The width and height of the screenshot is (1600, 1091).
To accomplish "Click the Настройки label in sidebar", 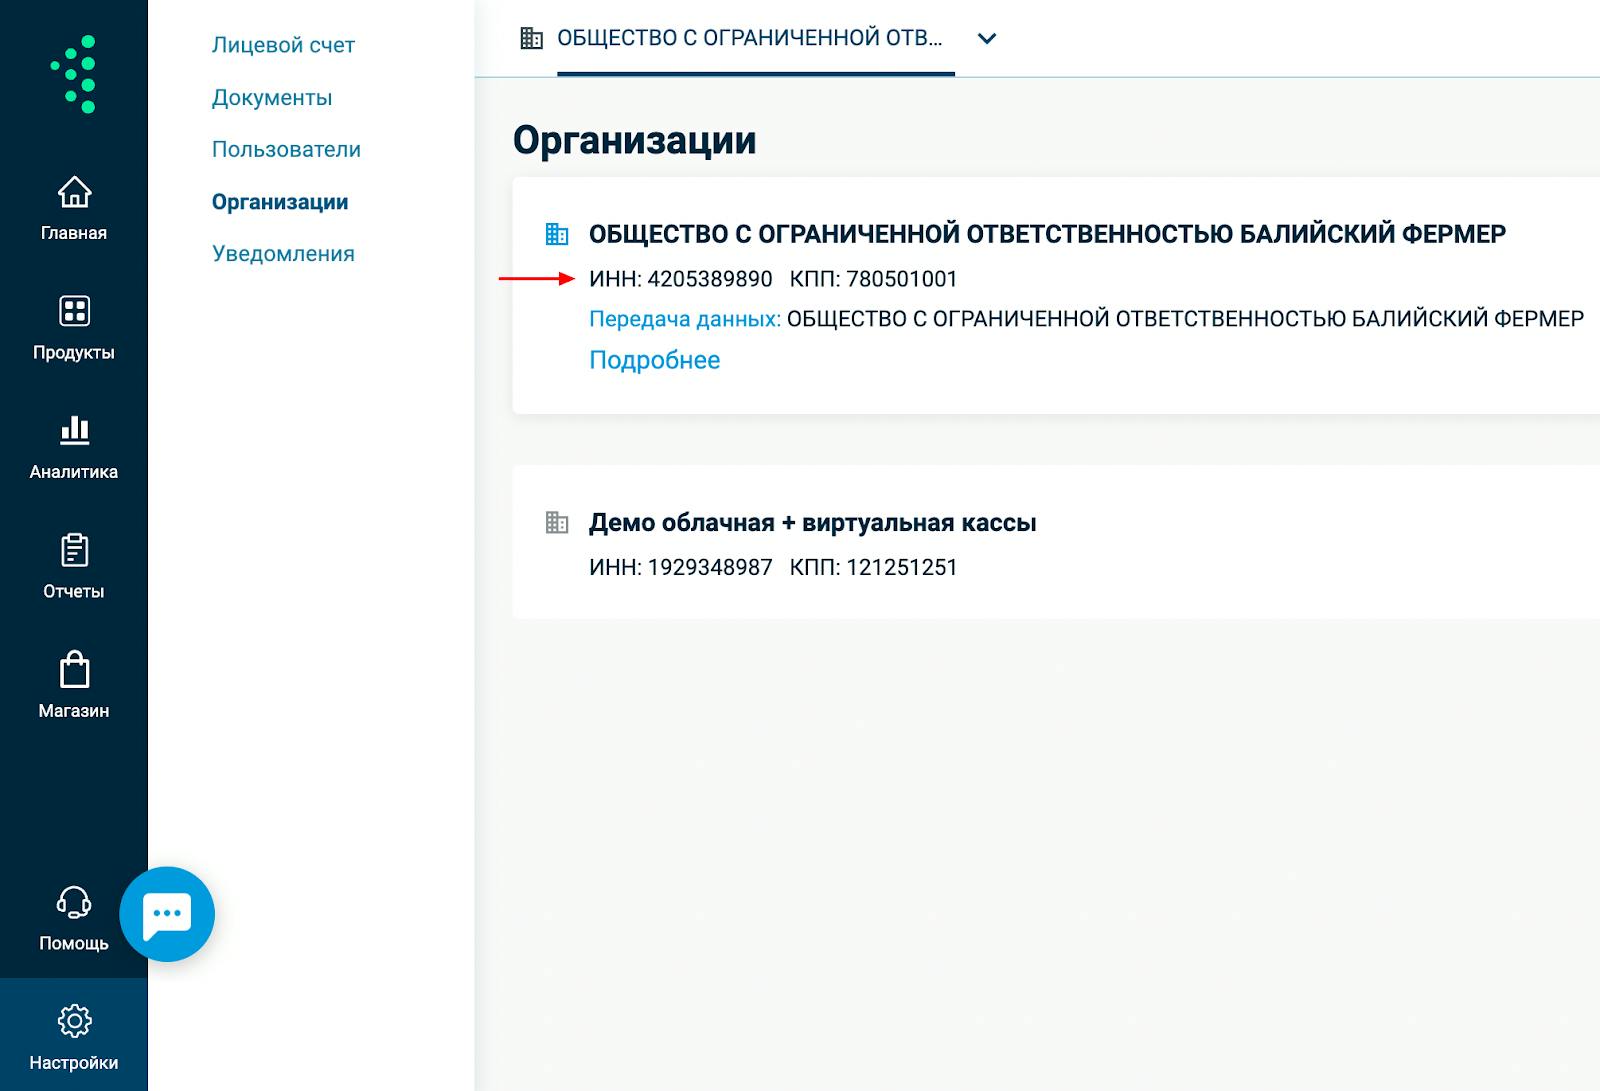I will point(74,1063).
